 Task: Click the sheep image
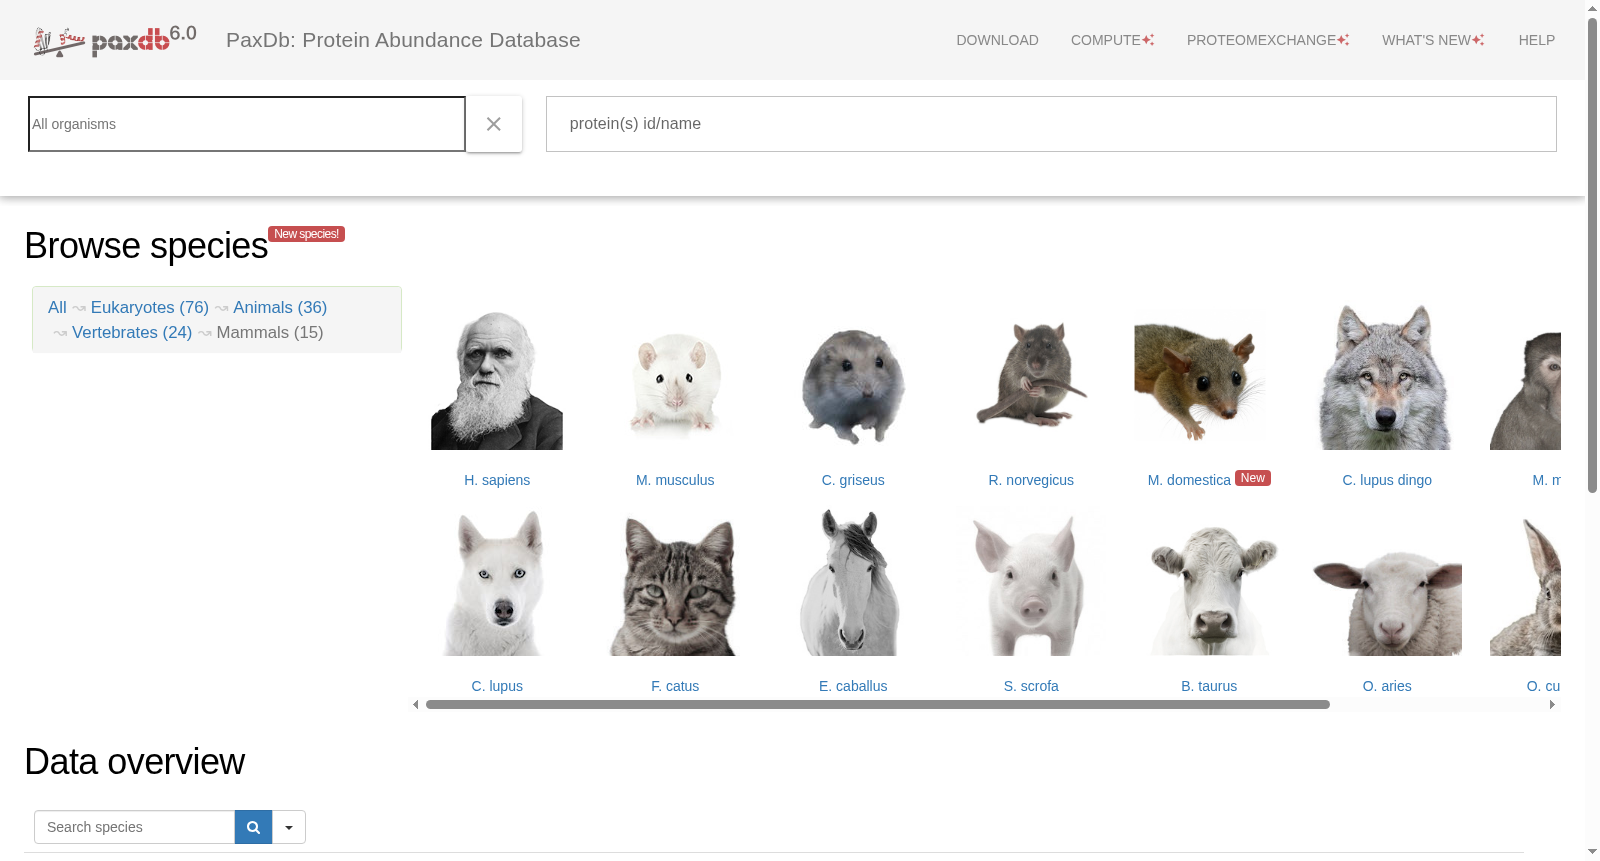point(1387,604)
